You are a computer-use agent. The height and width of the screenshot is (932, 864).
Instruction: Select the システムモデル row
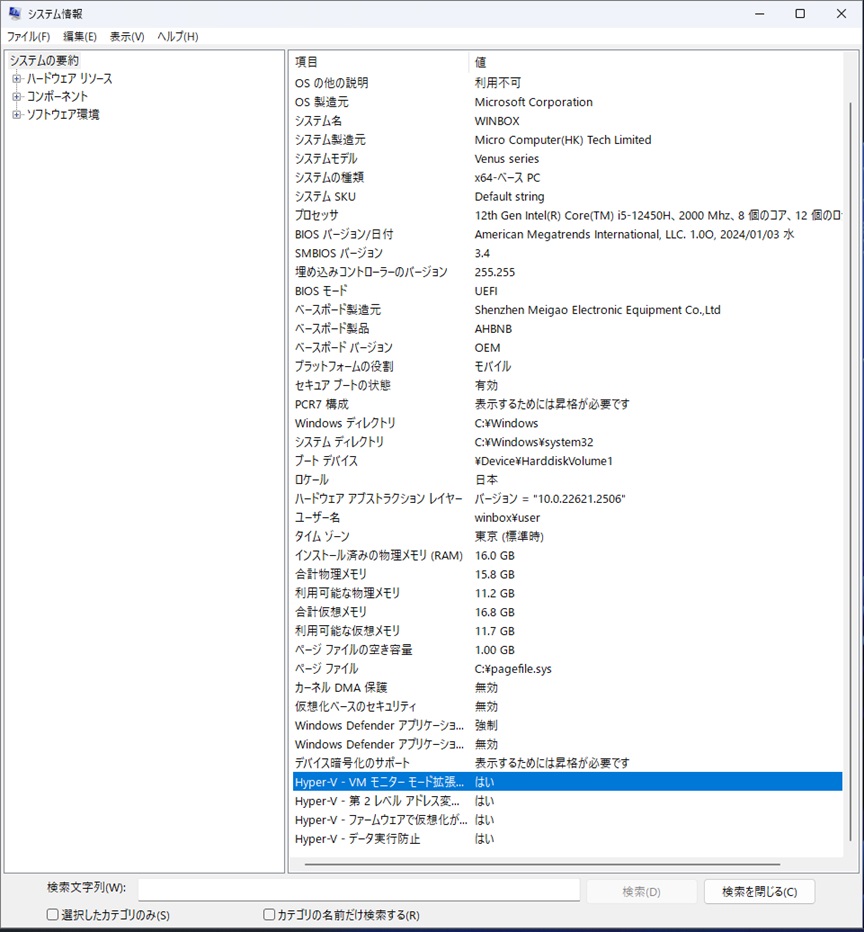[x=567, y=159]
